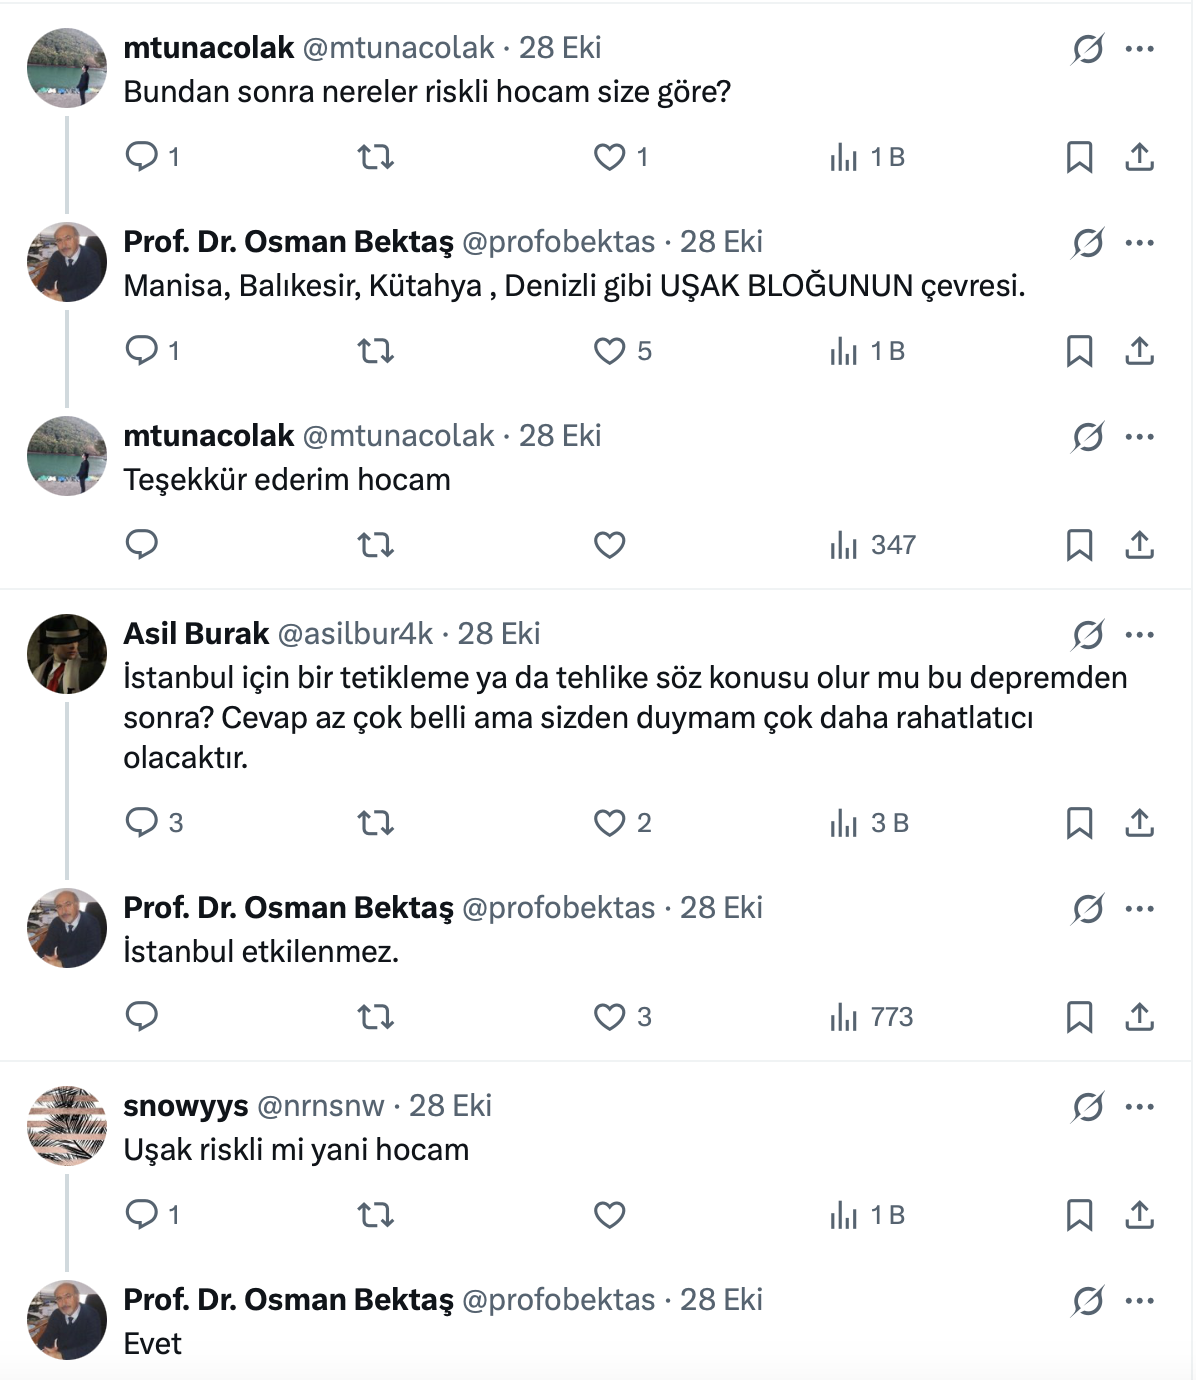Bookmark Asil Burak's İstanbul question tweet
1196x1380 pixels.
(x=1079, y=823)
